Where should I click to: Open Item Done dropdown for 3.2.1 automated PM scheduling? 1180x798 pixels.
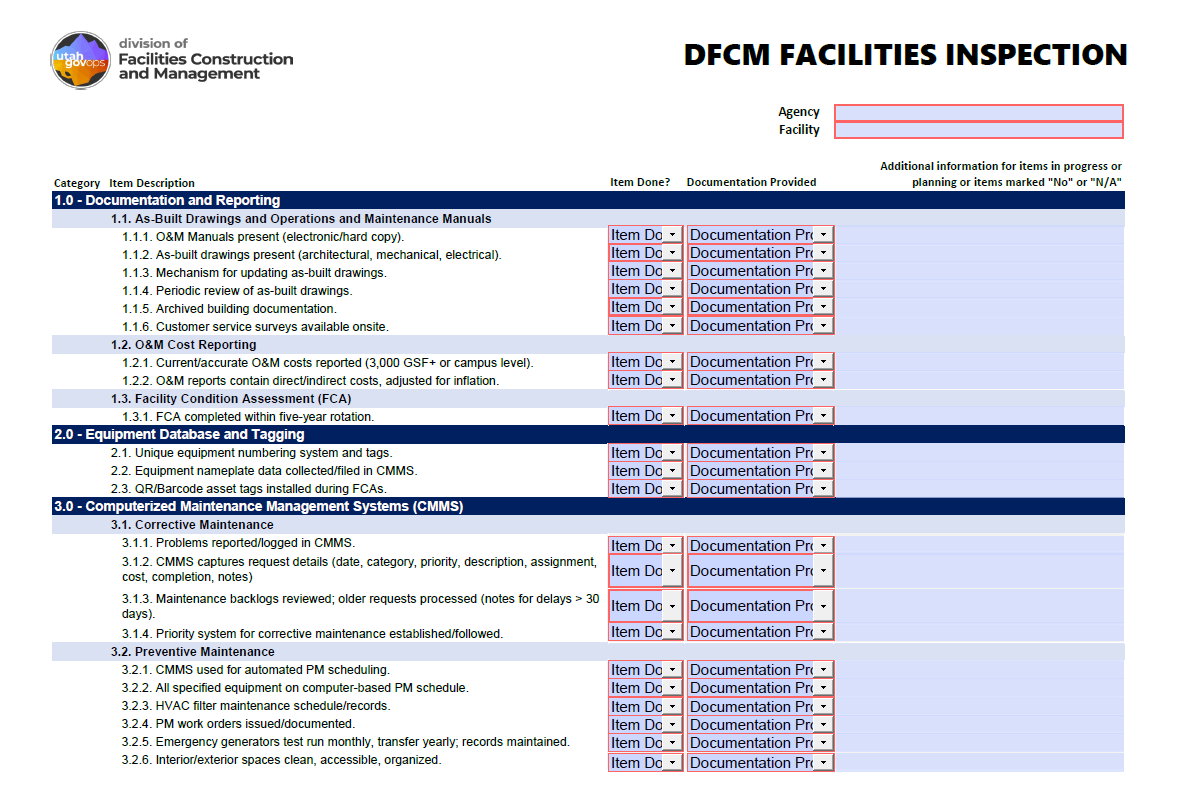[646, 670]
